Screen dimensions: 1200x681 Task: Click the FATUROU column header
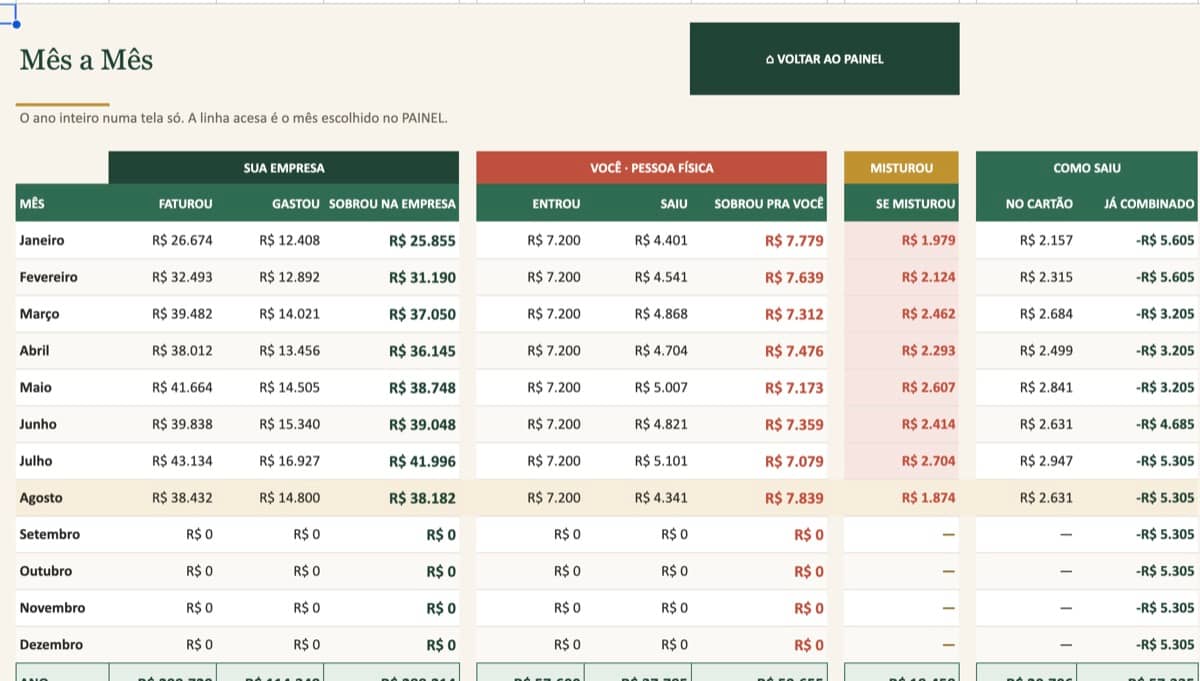pyautogui.click(x=185, y=204)
